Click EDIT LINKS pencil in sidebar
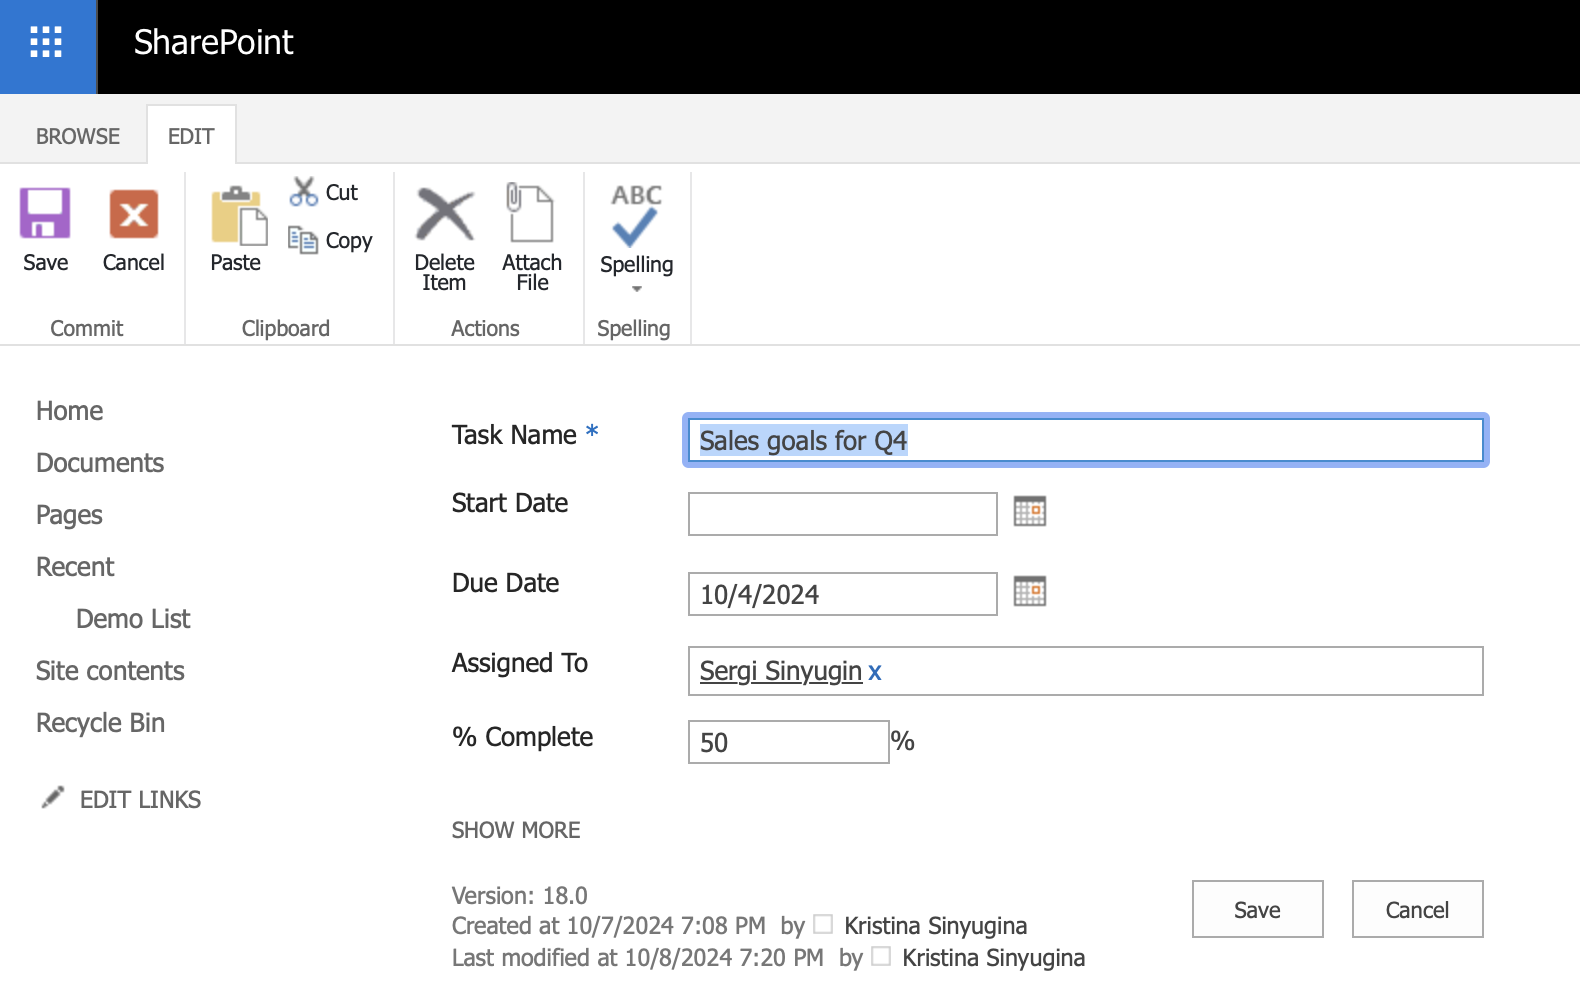 tap(53, 798)
